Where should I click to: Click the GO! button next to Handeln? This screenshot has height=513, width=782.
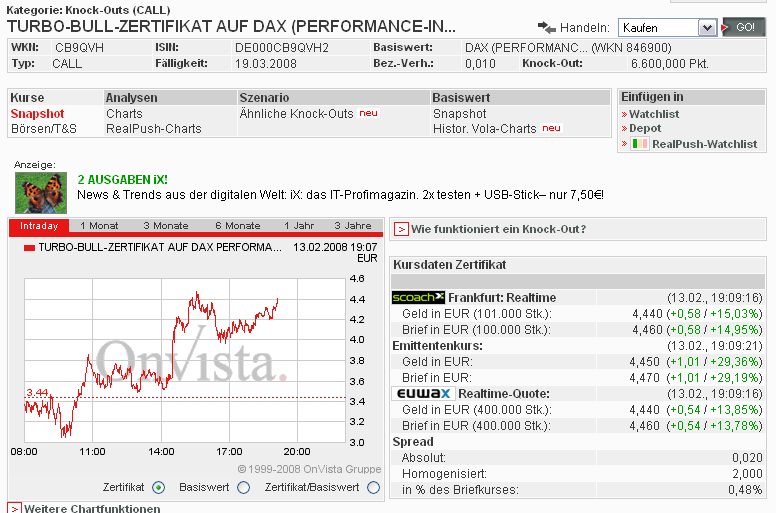pyautogui.click(x=745, y=27)
